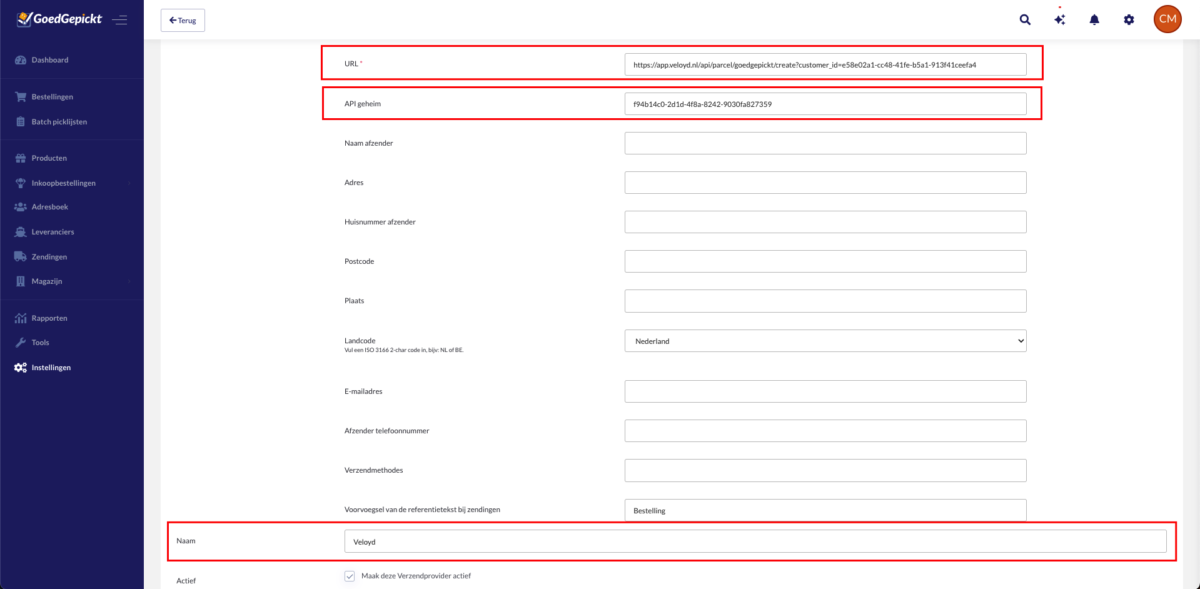Open Batch picklijsten page

(62, 122)
